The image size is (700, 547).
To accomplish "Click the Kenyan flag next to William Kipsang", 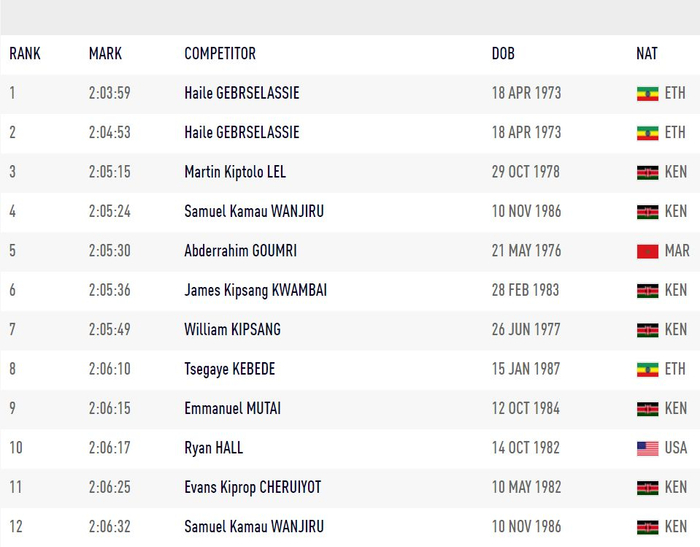I will [x=647, y=330].
